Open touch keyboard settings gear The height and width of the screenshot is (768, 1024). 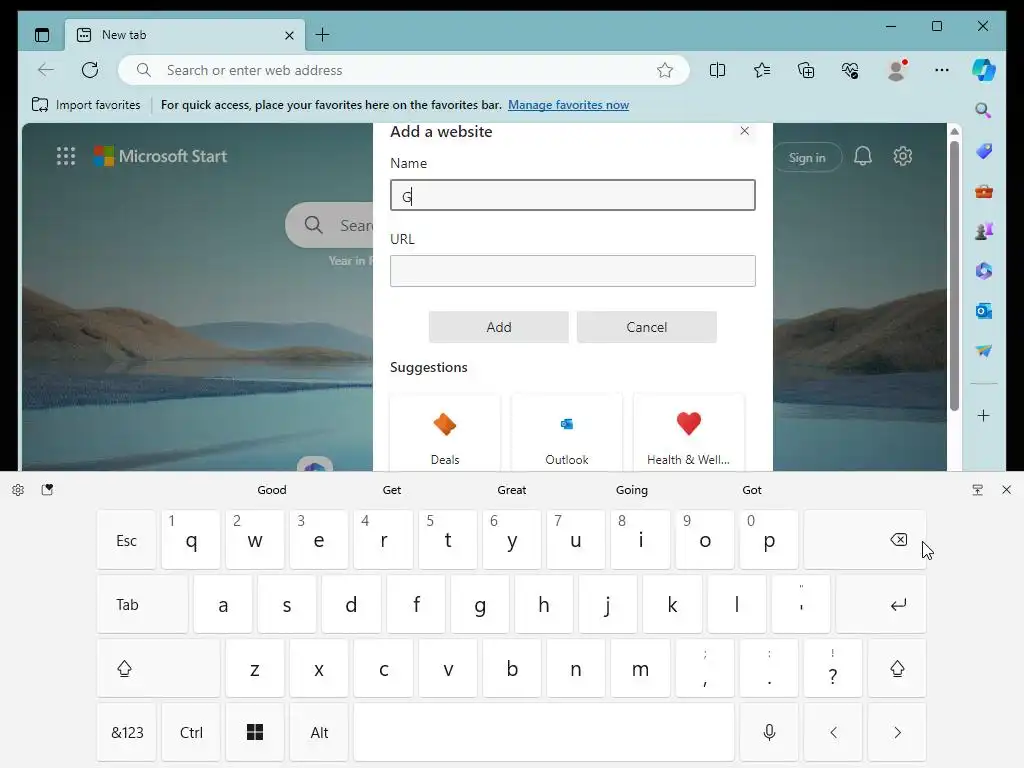(18, 490)
